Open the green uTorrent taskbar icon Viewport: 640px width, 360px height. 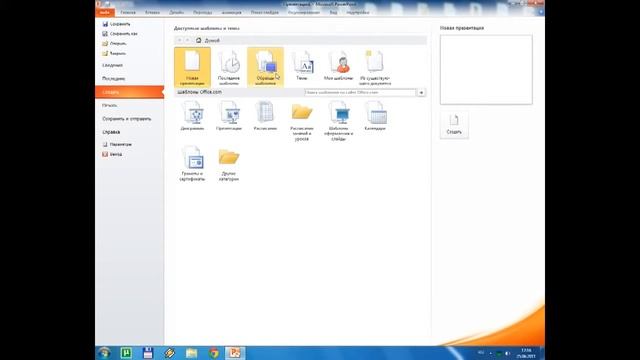(126, 353)
